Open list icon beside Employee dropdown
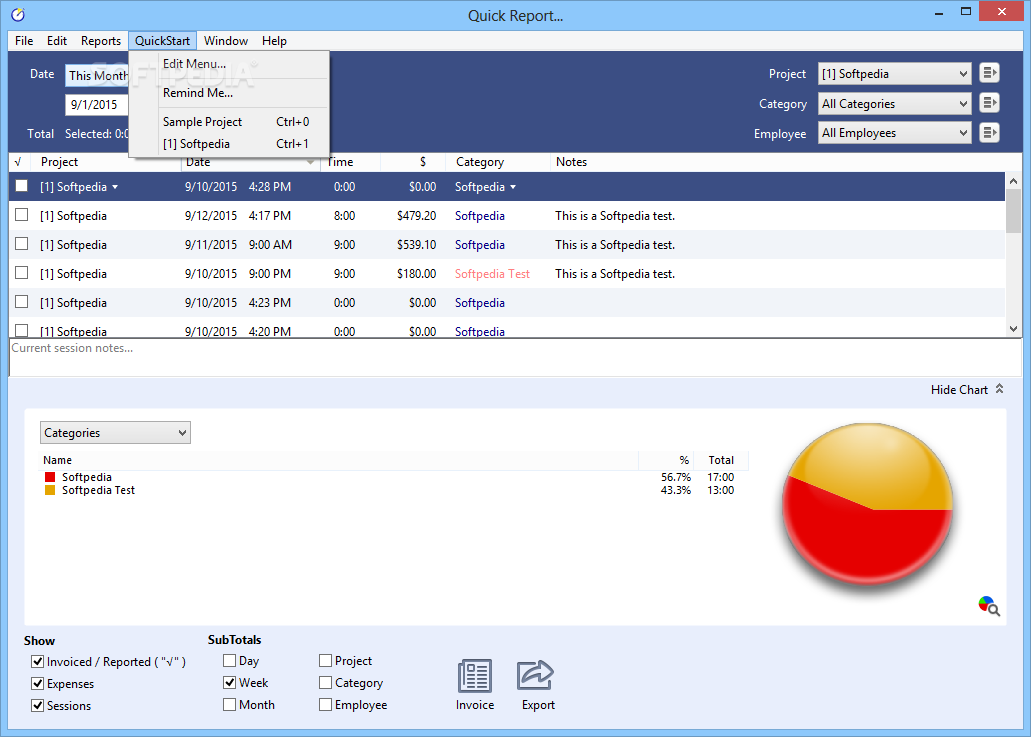 pos(989,133)
